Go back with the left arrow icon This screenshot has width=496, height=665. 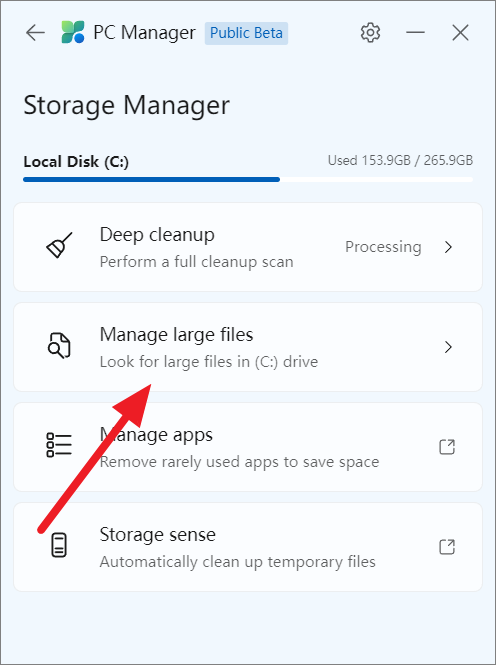tap(35, 33)
